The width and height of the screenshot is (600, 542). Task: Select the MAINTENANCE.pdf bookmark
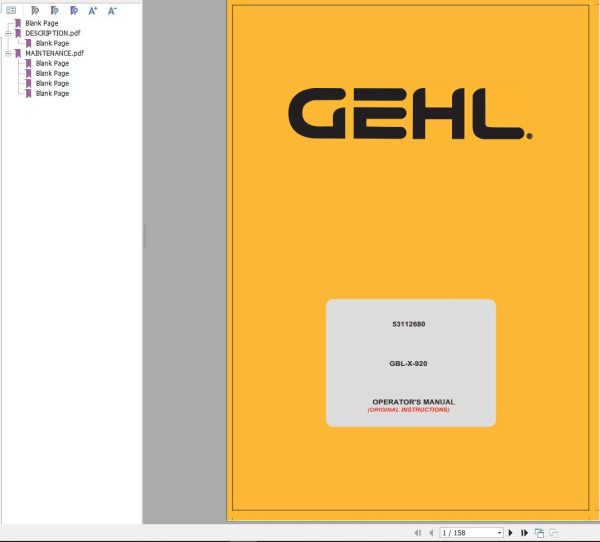(x=54, y=53)
